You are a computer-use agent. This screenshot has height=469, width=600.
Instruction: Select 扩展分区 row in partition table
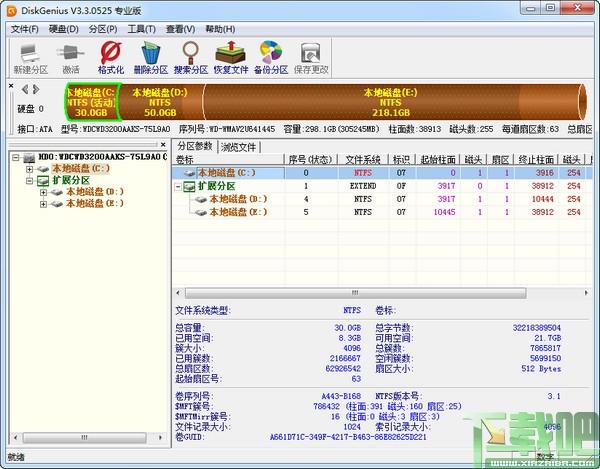click(383, 186)
